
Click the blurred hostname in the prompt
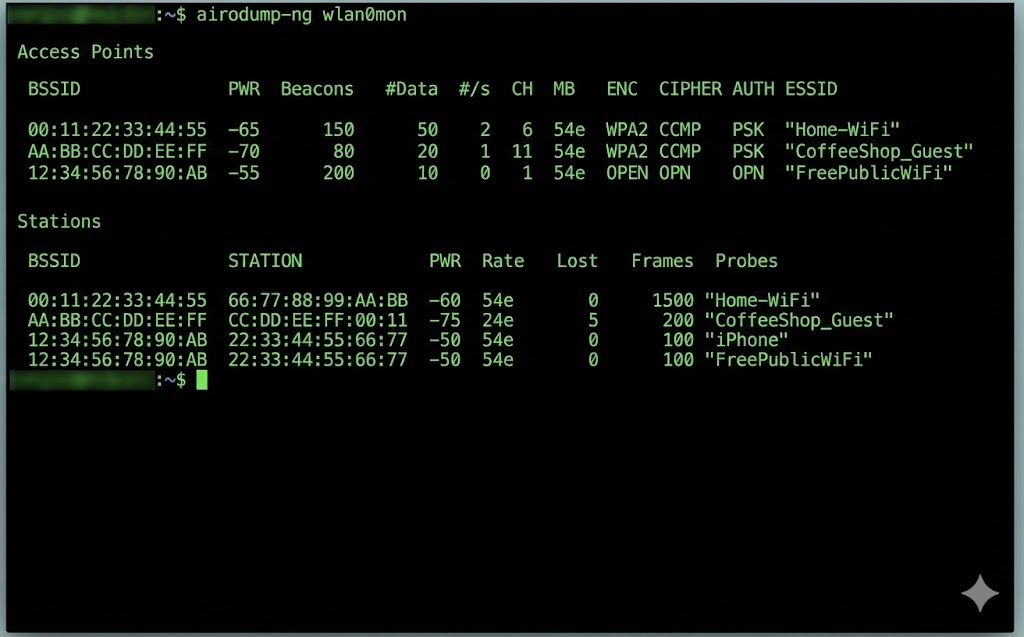click(80, 380)
